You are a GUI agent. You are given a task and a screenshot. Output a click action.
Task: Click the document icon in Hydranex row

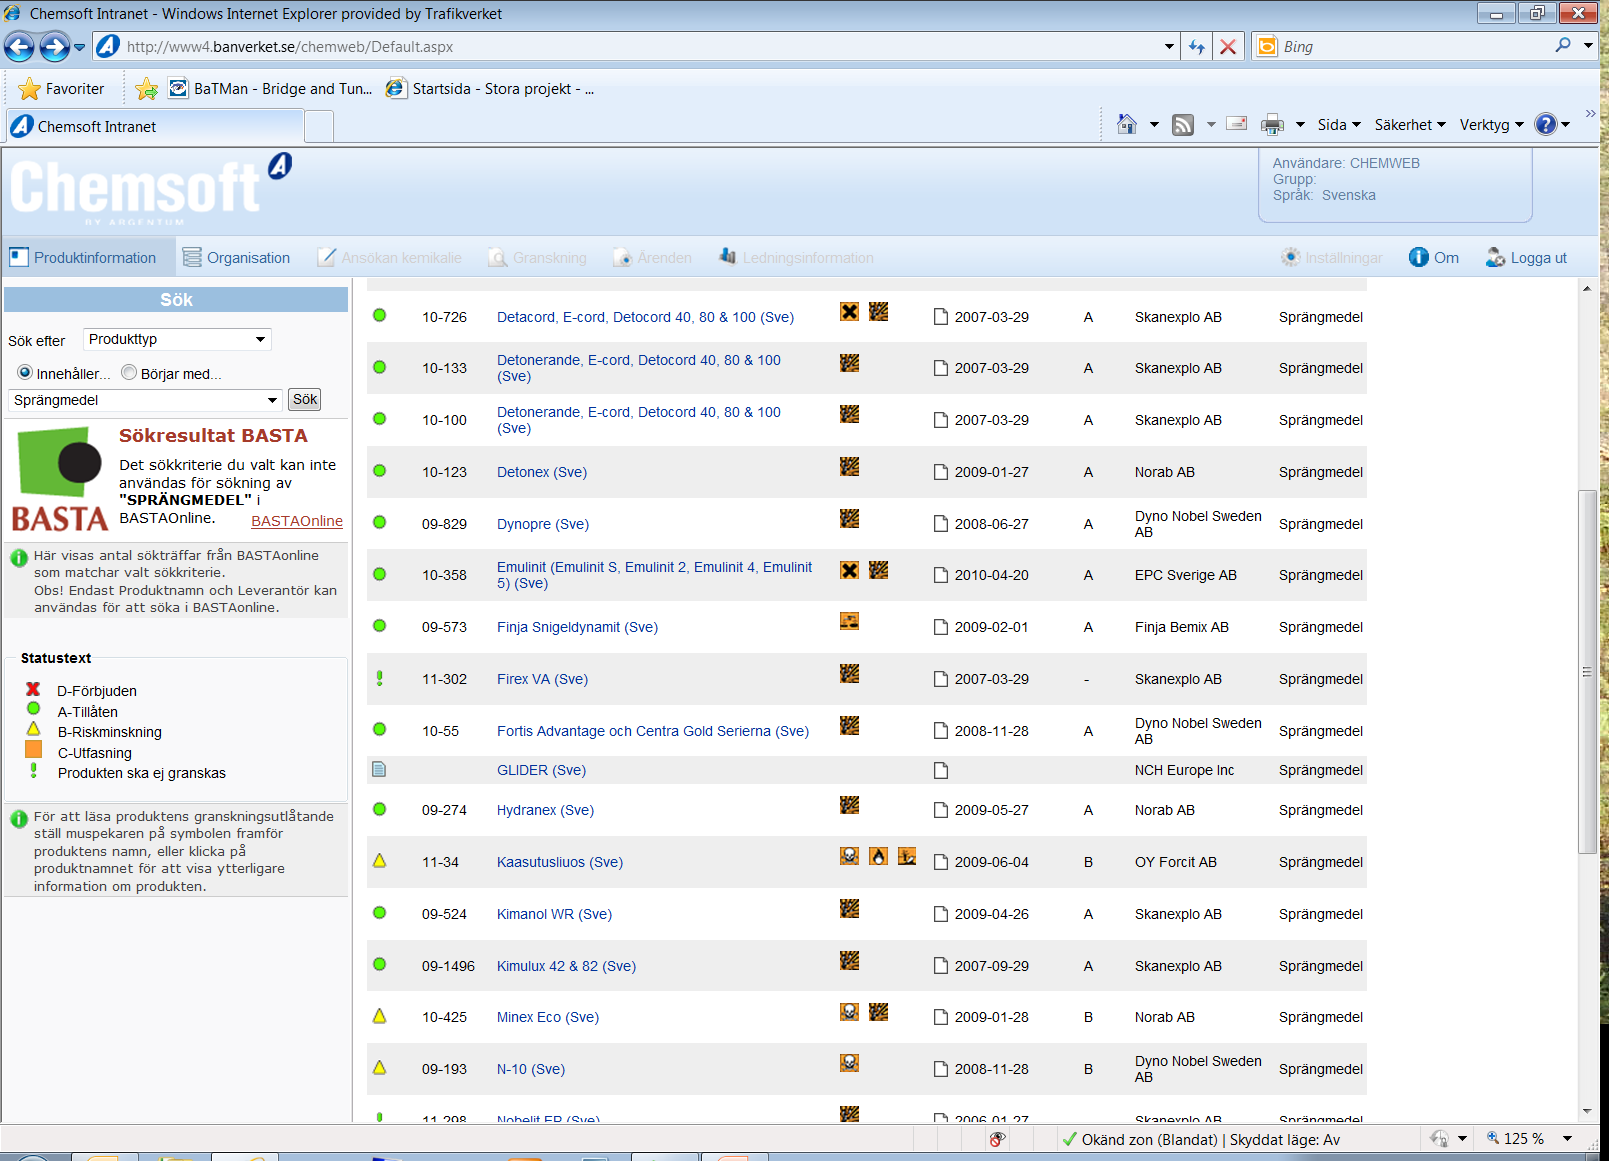(x=940, y=810)
